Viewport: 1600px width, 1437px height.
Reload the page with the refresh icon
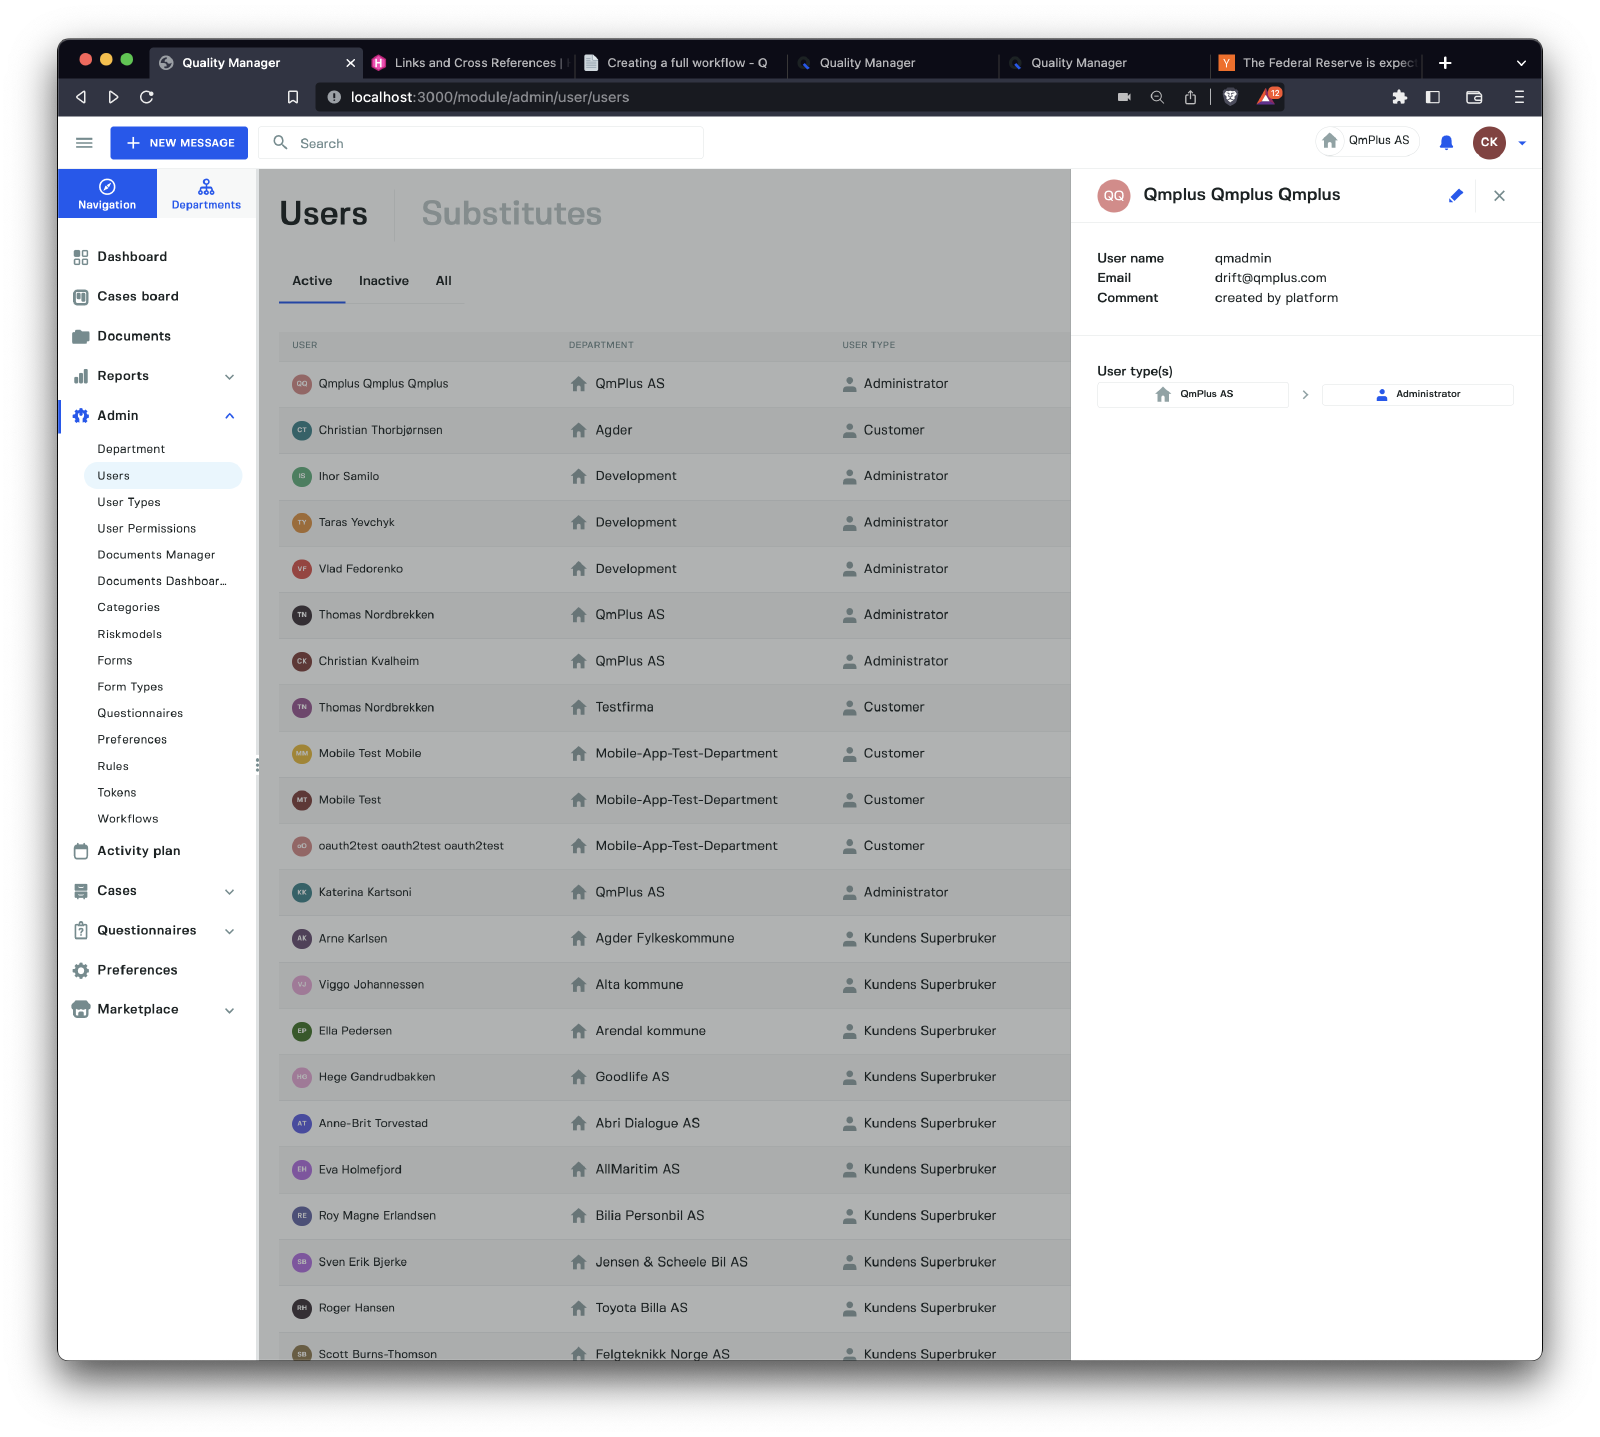coord(147,97)
